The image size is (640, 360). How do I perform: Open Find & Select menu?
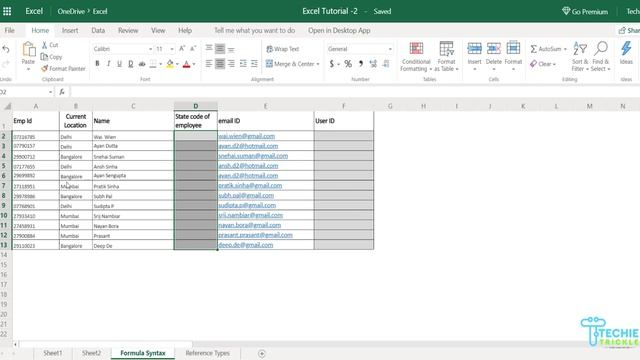[601, 57]
